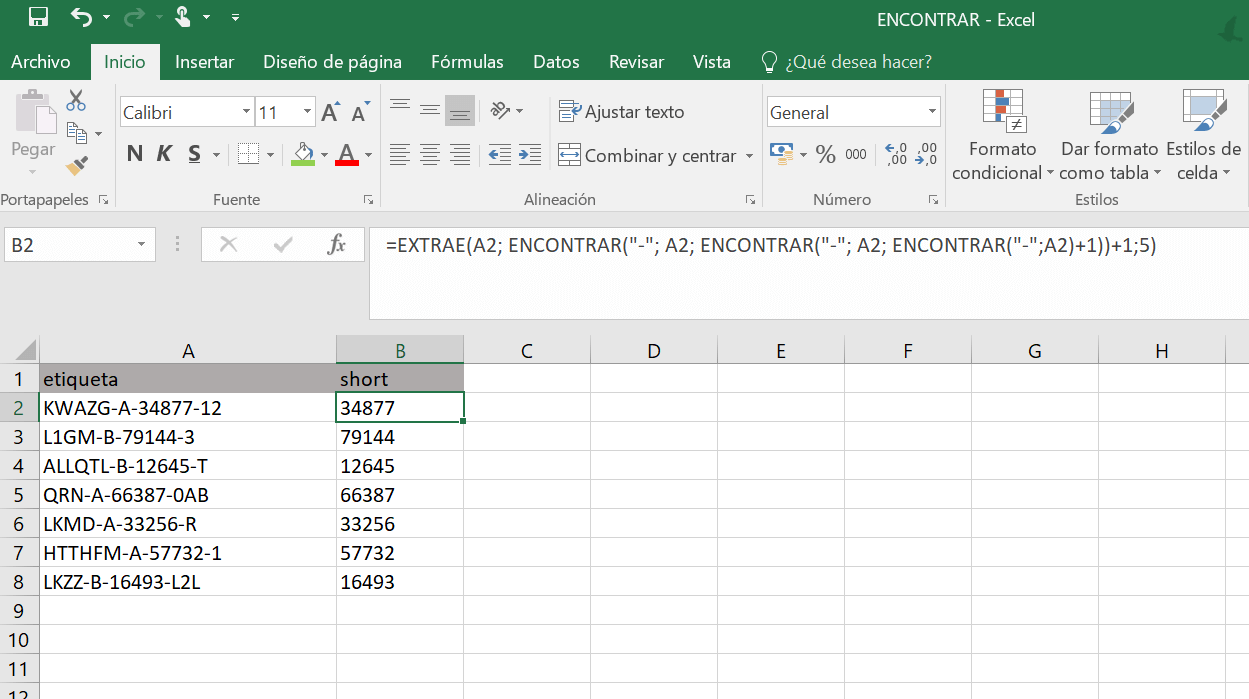Decrease indent in the Alineación group
The width and height of the screenshot is (1249, 699).
point(499,155)
